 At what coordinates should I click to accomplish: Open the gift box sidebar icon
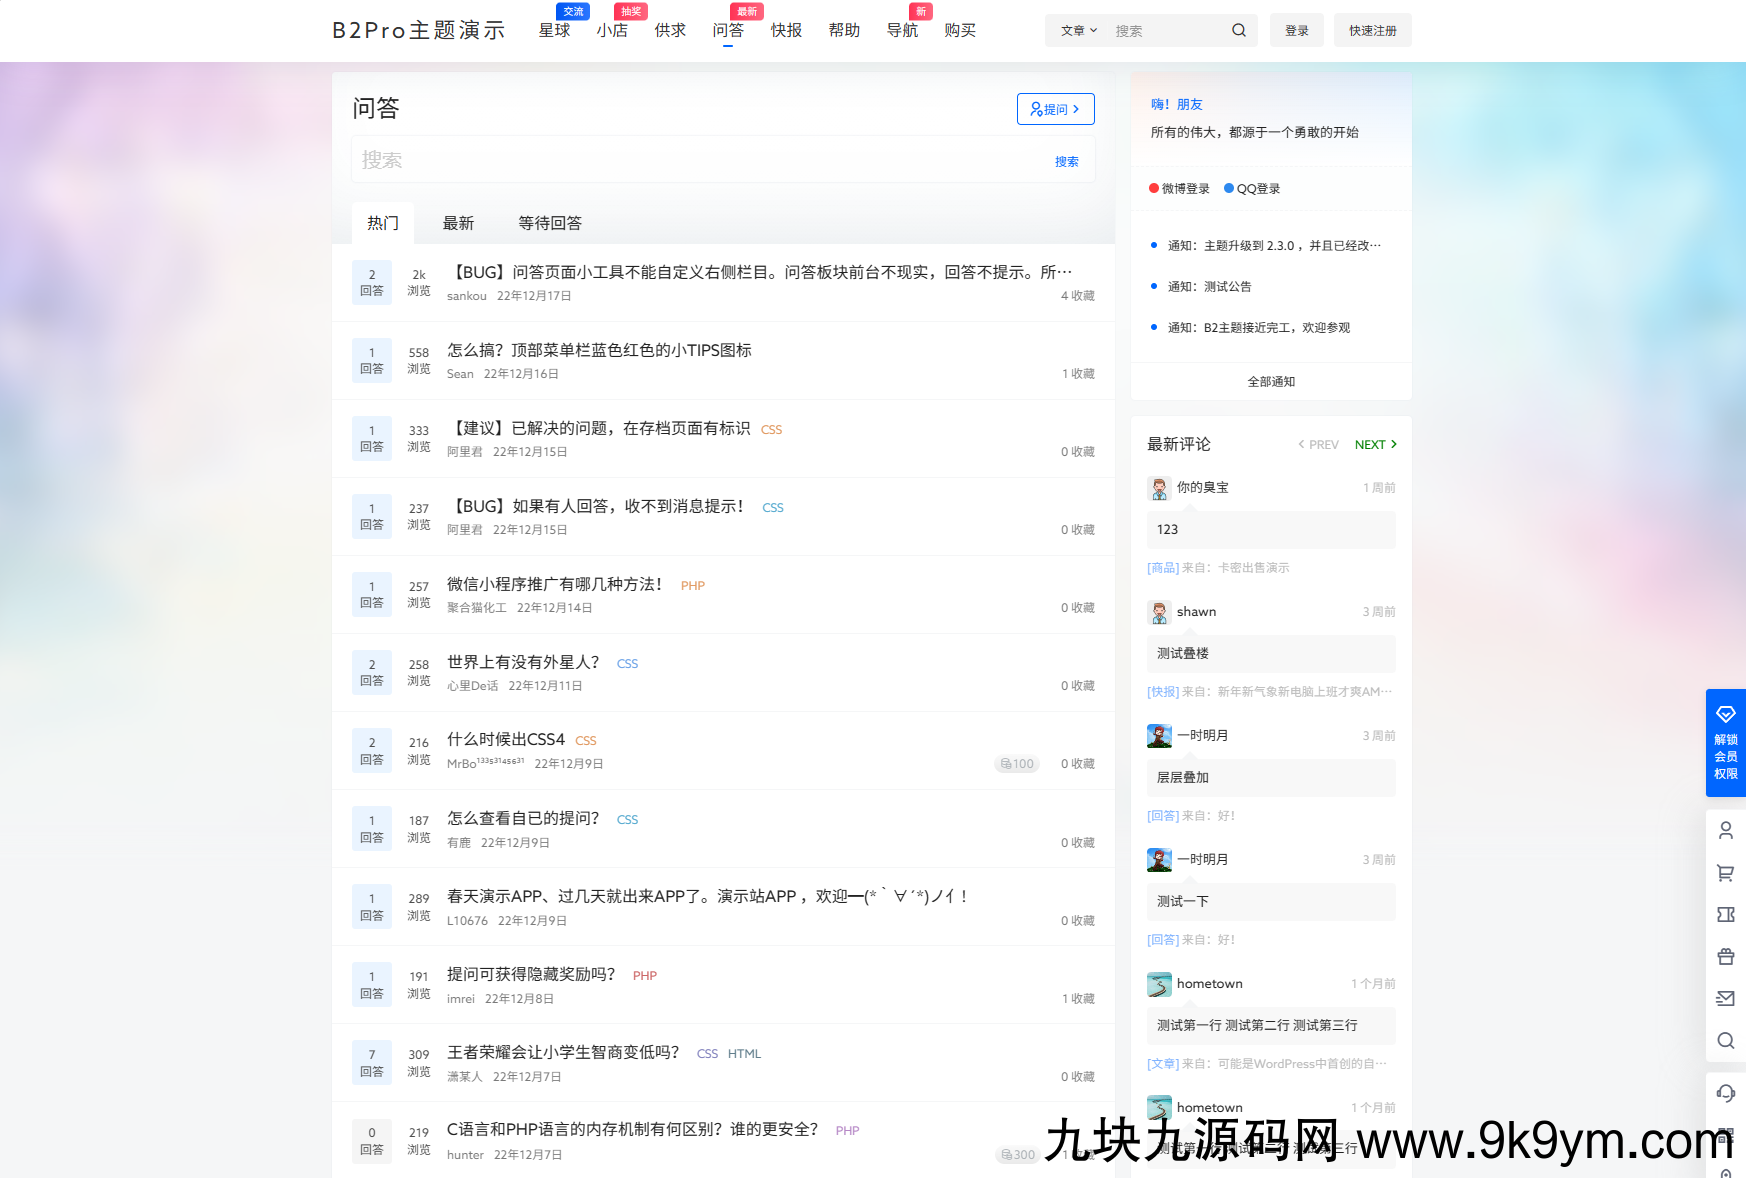point(1725,957)
